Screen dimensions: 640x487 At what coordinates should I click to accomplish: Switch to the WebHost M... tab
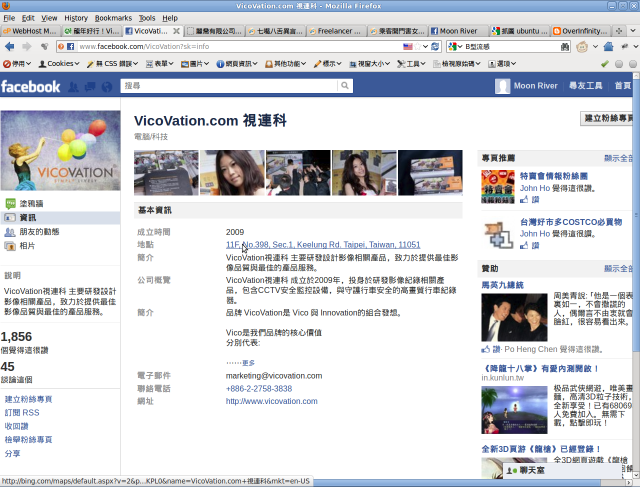31,31
